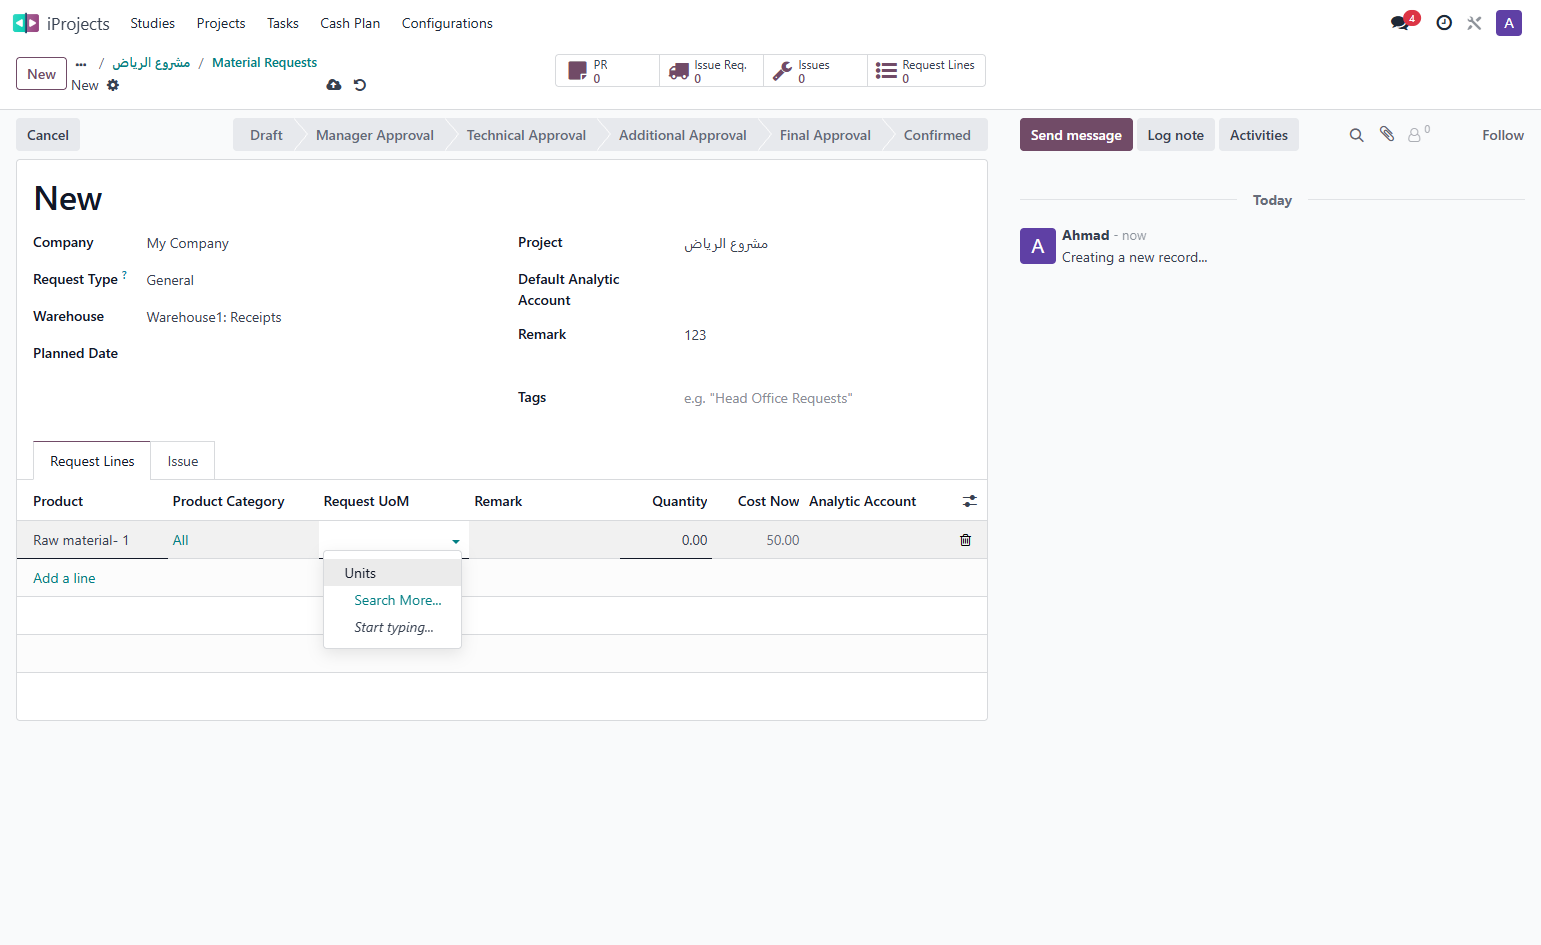Delete the Raw material- 1 line
This screenshot has height=945, width=1541.
(x=965, y=540)
